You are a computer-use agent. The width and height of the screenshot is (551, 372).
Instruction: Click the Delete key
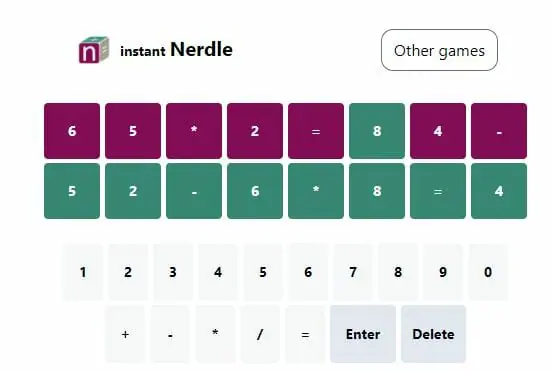coord(433,334)
